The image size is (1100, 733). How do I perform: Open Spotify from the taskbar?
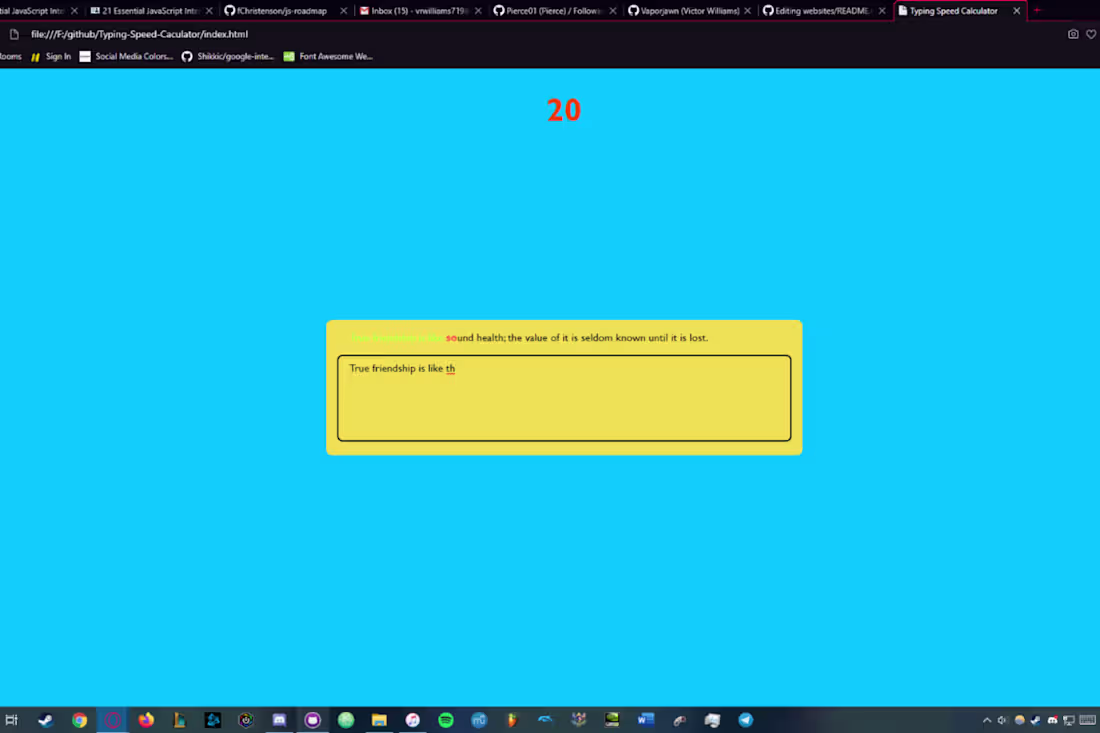click(x=445, y=720)
